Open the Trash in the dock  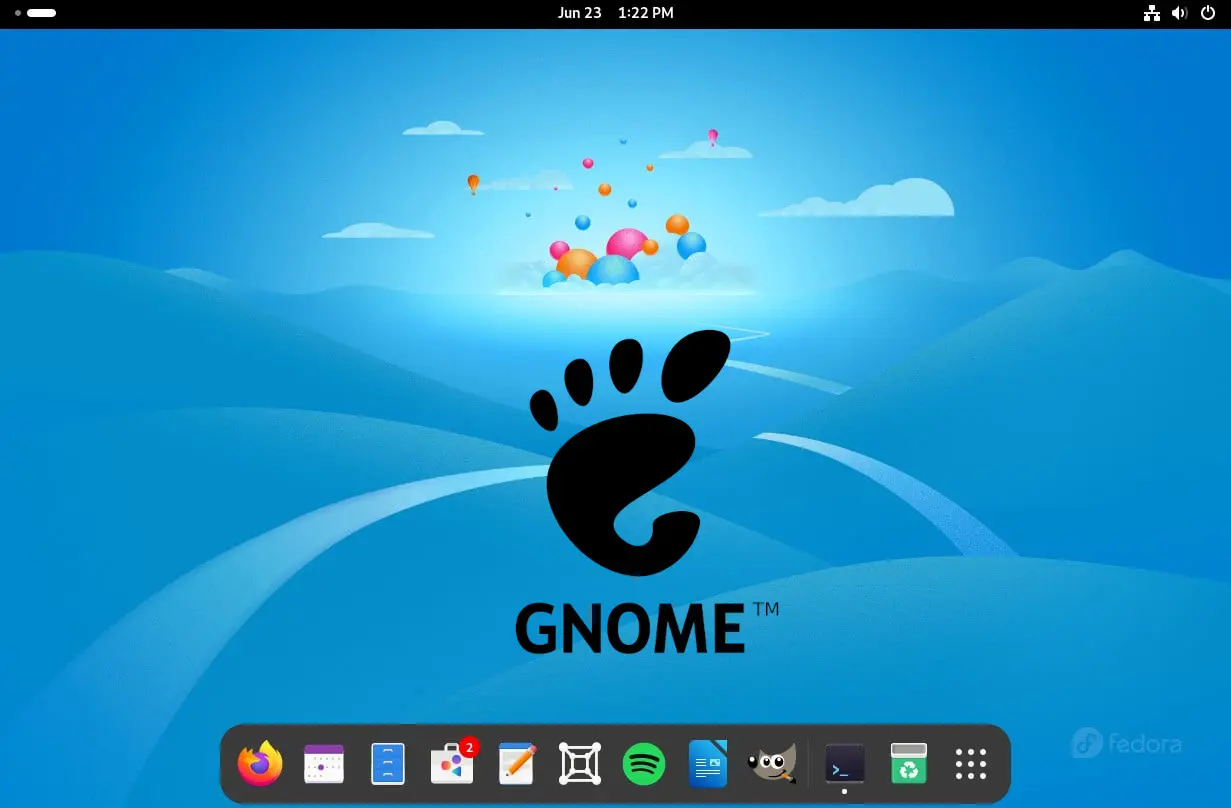909,764
